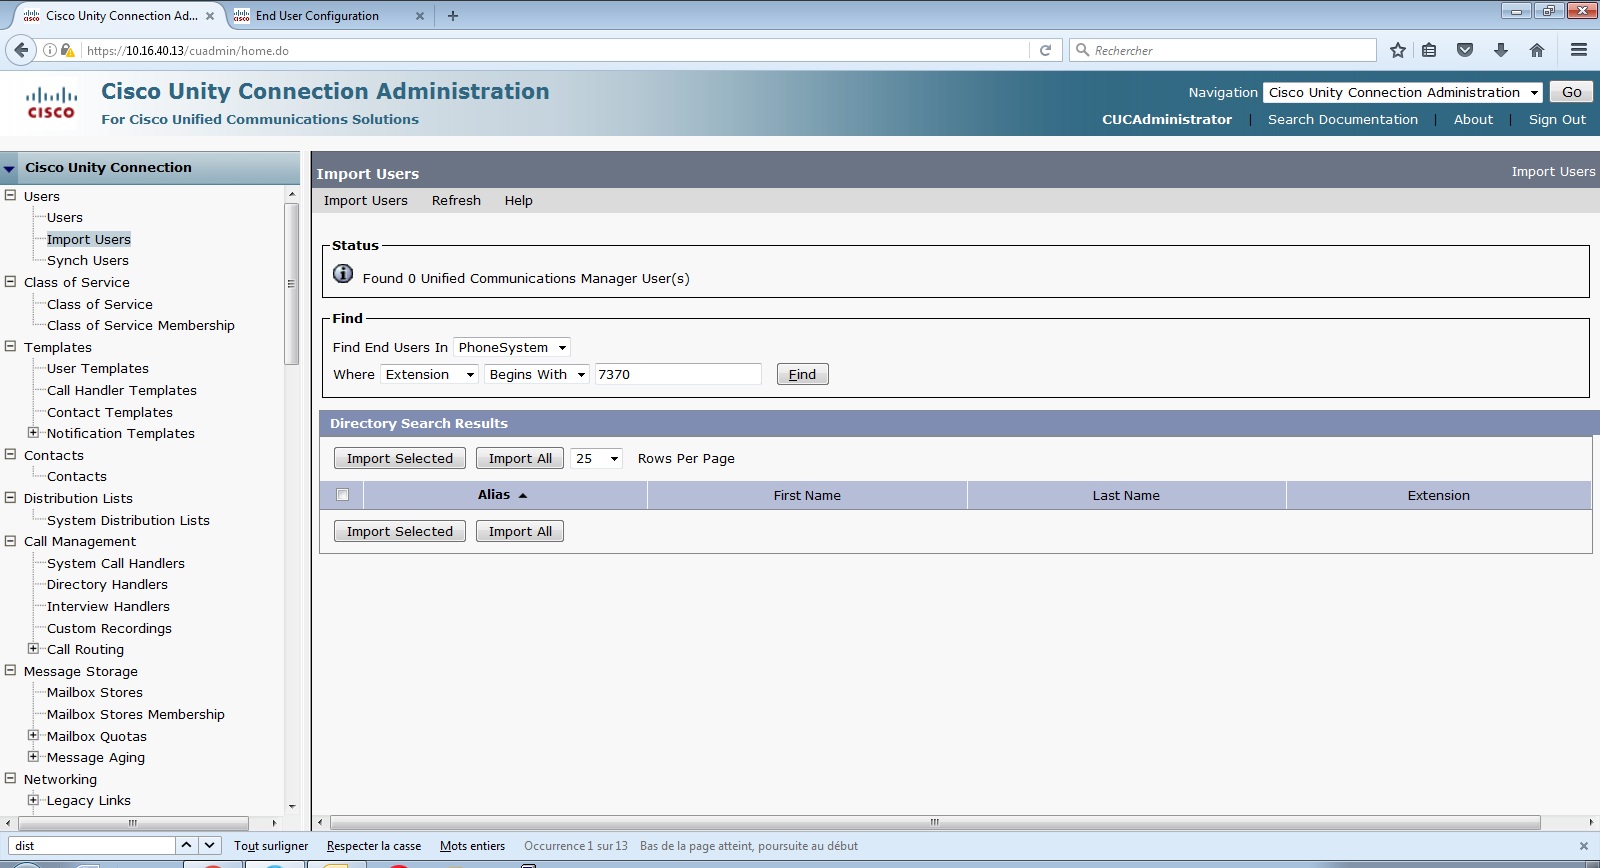Click the lower Import Selected button
The width and height of the screenshot is (1600, 868).
pos(400,531)
